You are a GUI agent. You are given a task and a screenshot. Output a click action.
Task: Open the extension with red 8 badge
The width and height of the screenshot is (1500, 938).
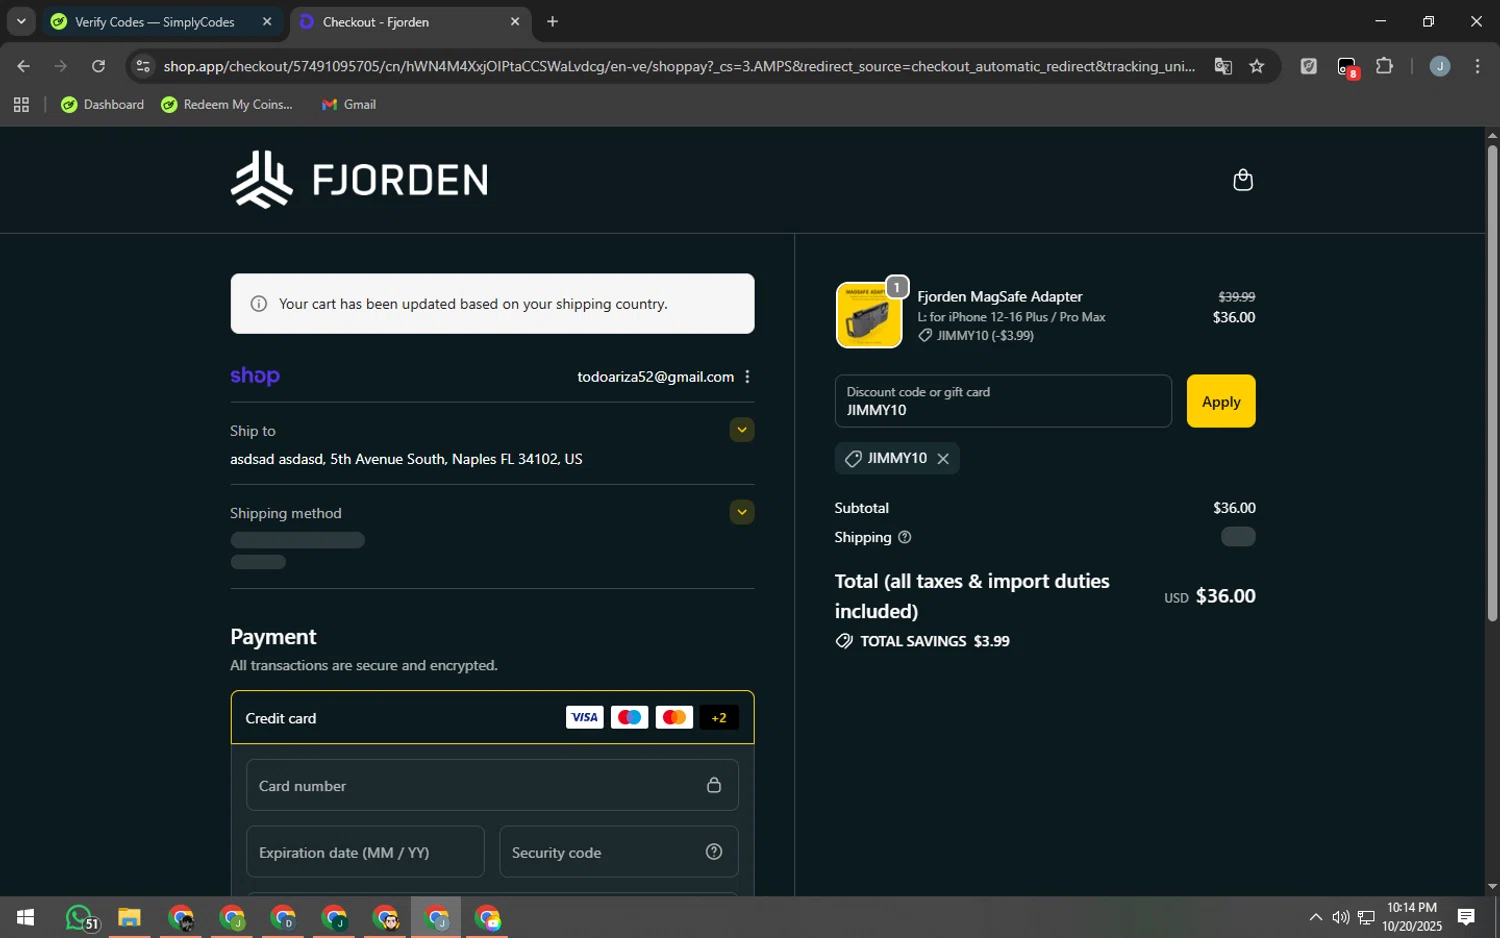1347,68
